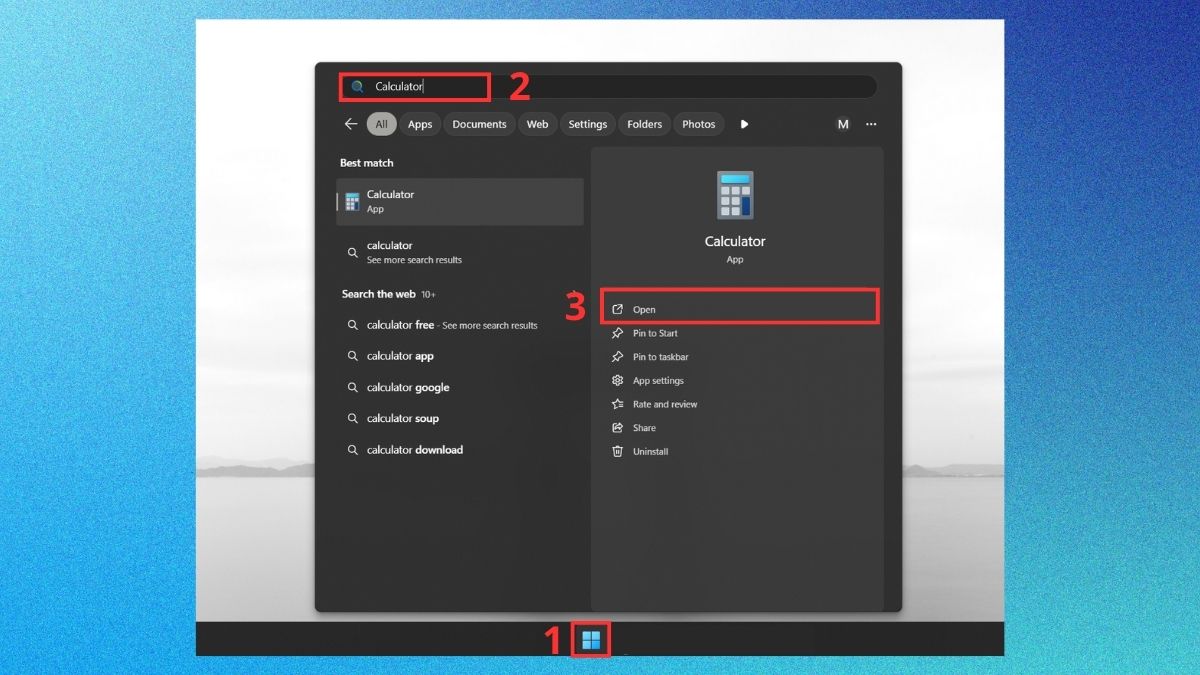This screenshot has width=1200, height=675.
Task: Switch to the Apps filter tab
Action: [420, 124]
